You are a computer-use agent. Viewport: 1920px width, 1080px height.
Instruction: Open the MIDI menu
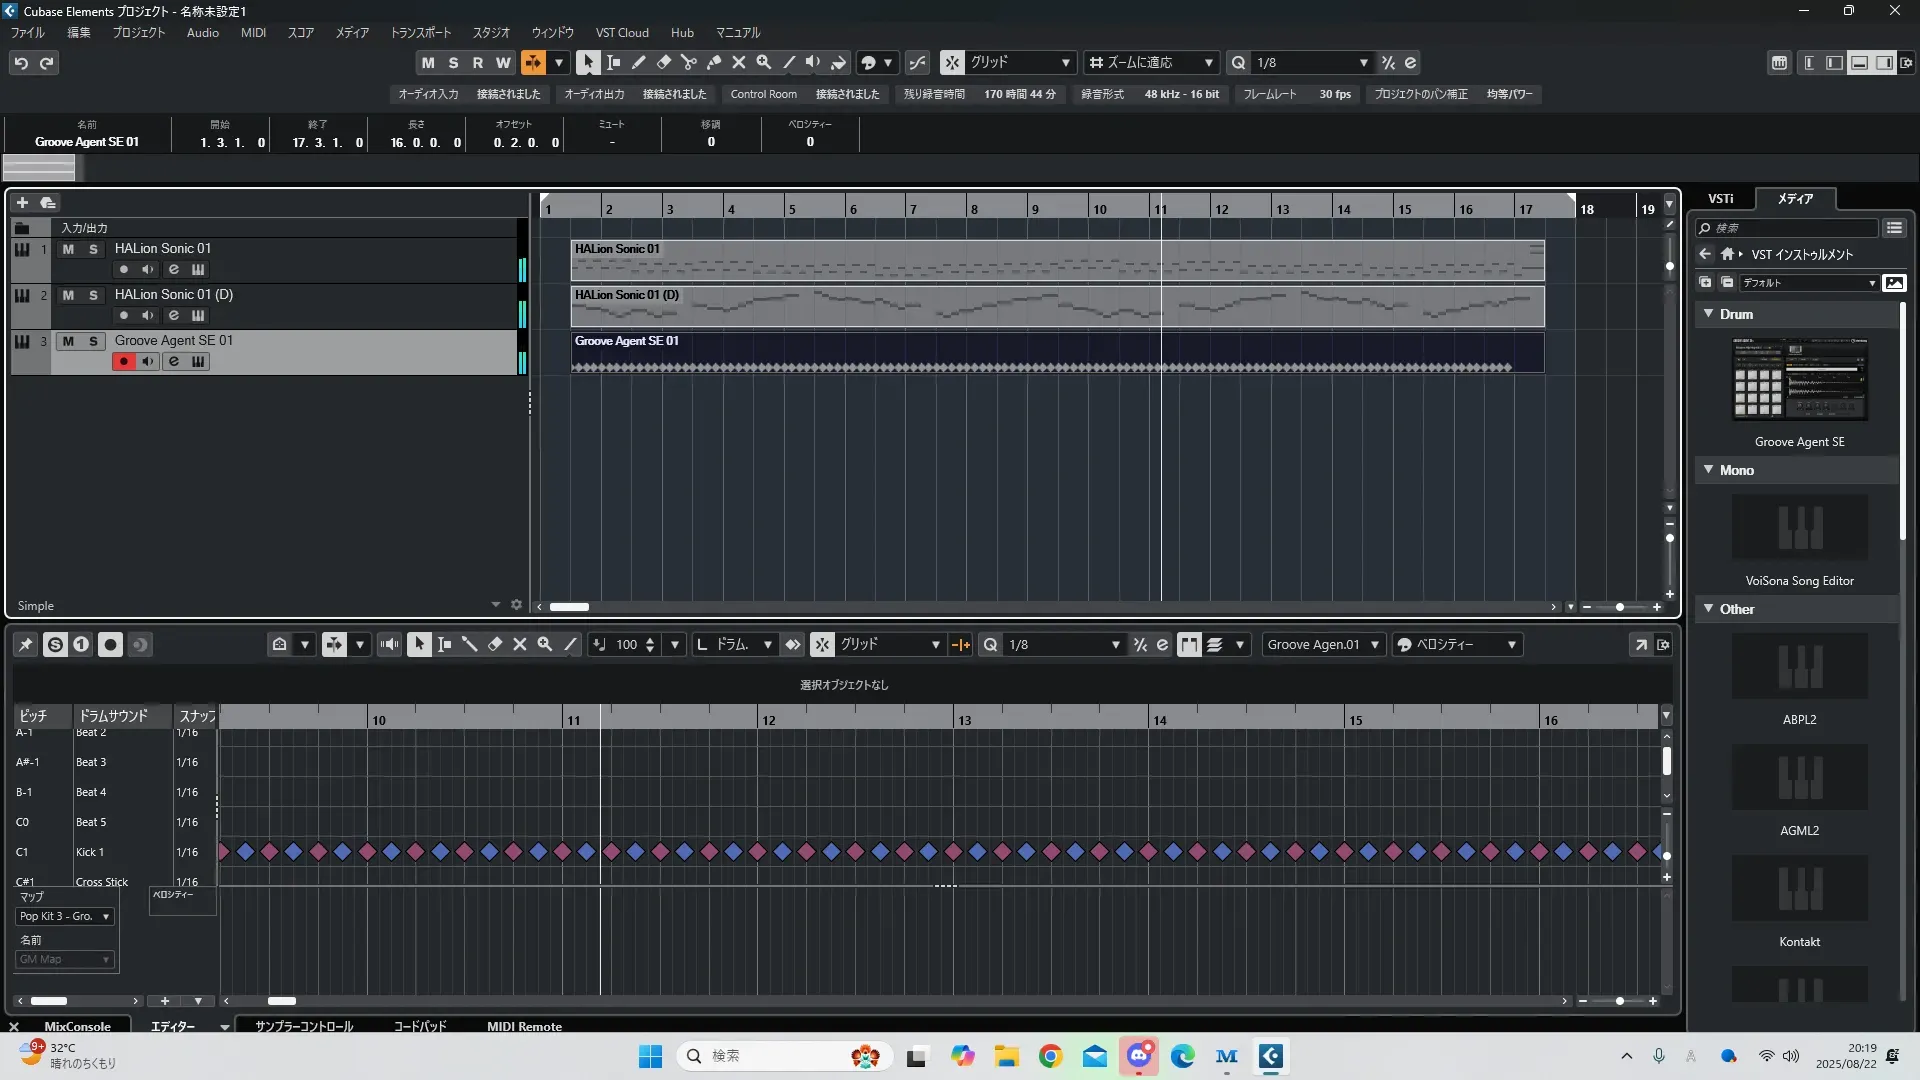(253, 33)
